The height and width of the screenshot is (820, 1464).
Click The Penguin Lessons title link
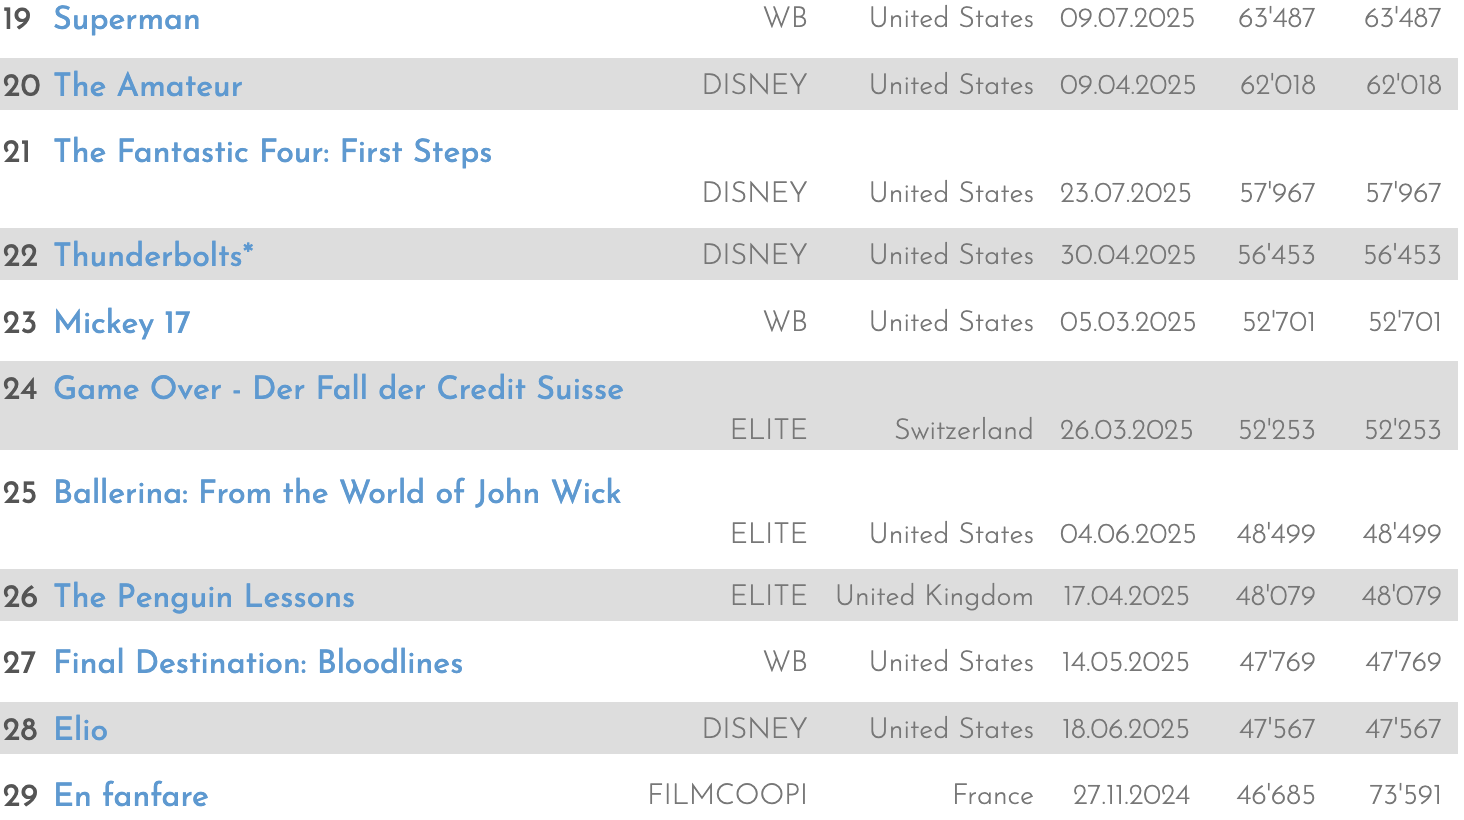point(204,596)
